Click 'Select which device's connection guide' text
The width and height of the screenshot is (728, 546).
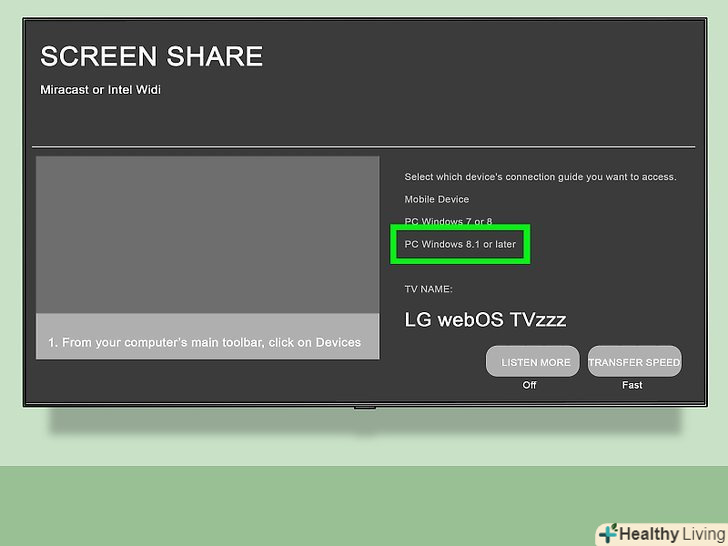pyautogui.click(x=540, y=177)
